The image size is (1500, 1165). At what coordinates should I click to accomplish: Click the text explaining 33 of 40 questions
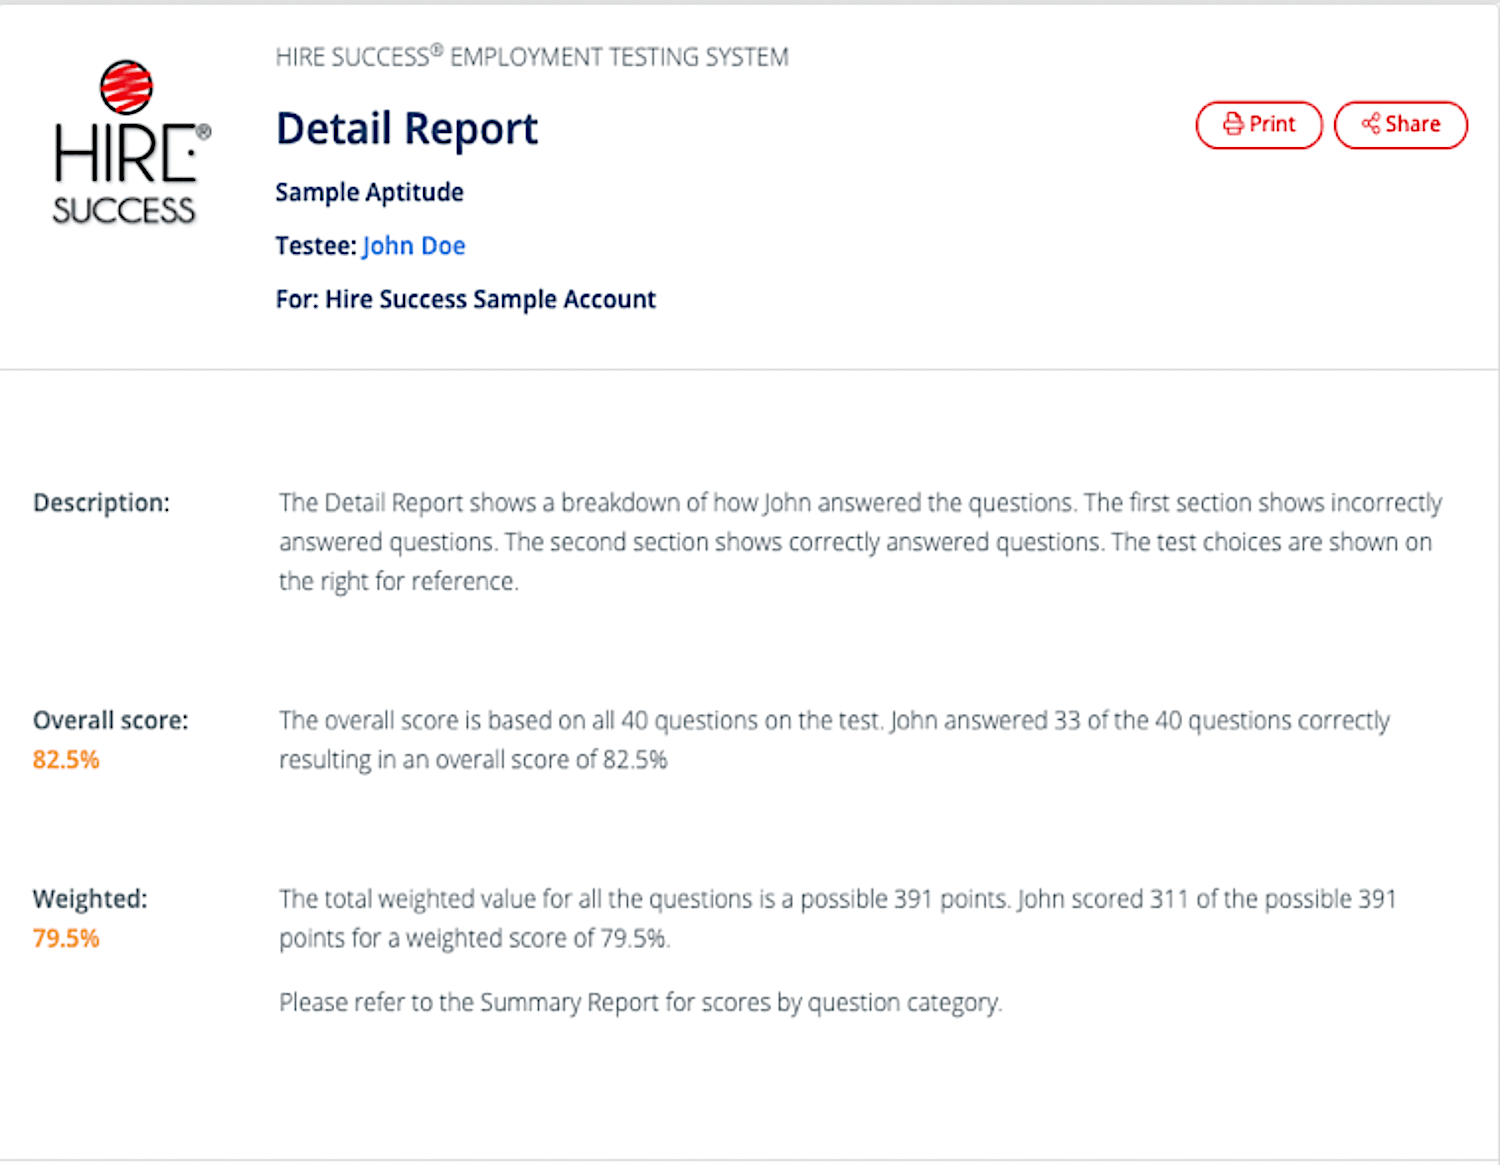coord(833,740)
